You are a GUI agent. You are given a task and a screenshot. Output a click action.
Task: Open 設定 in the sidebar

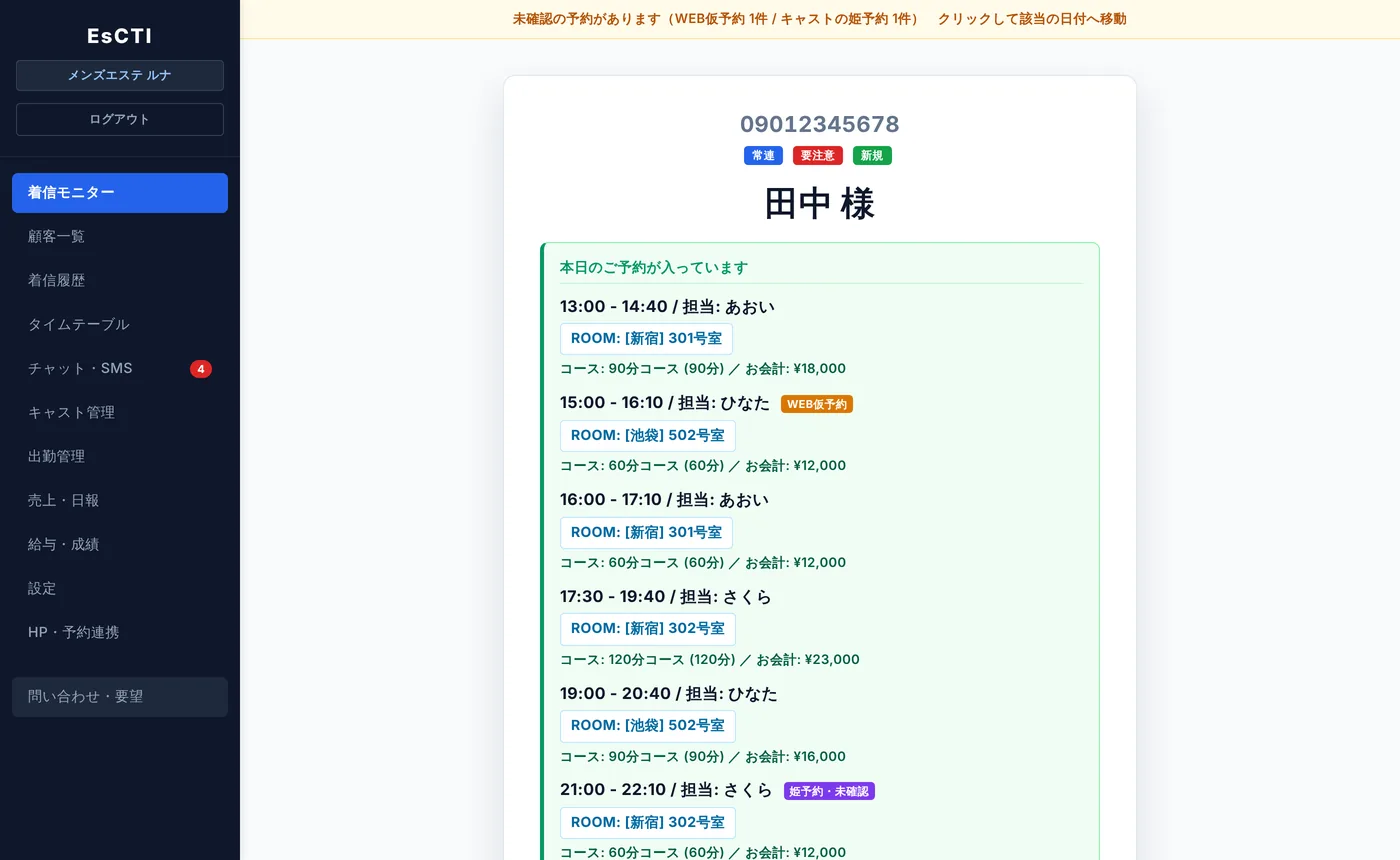(120, 589)
